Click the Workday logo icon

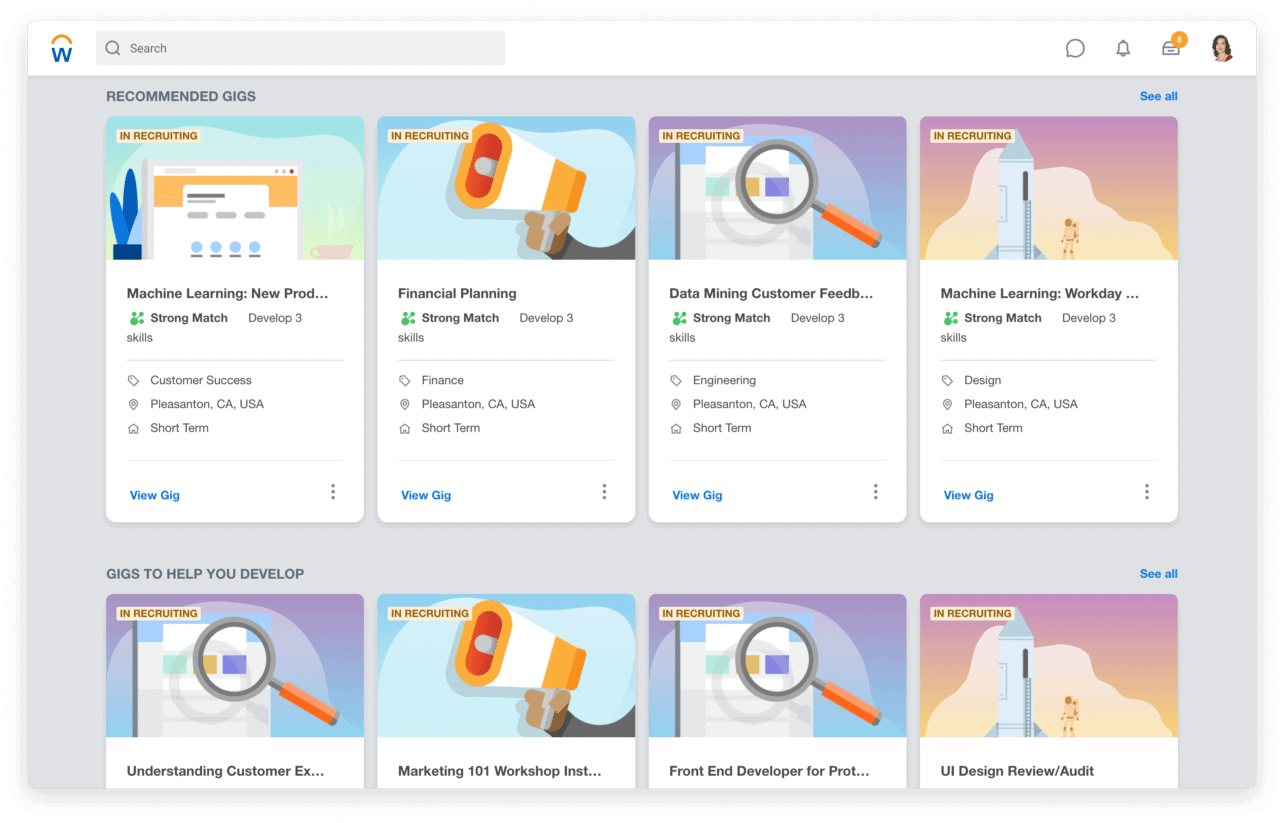[x=62, y=48]
